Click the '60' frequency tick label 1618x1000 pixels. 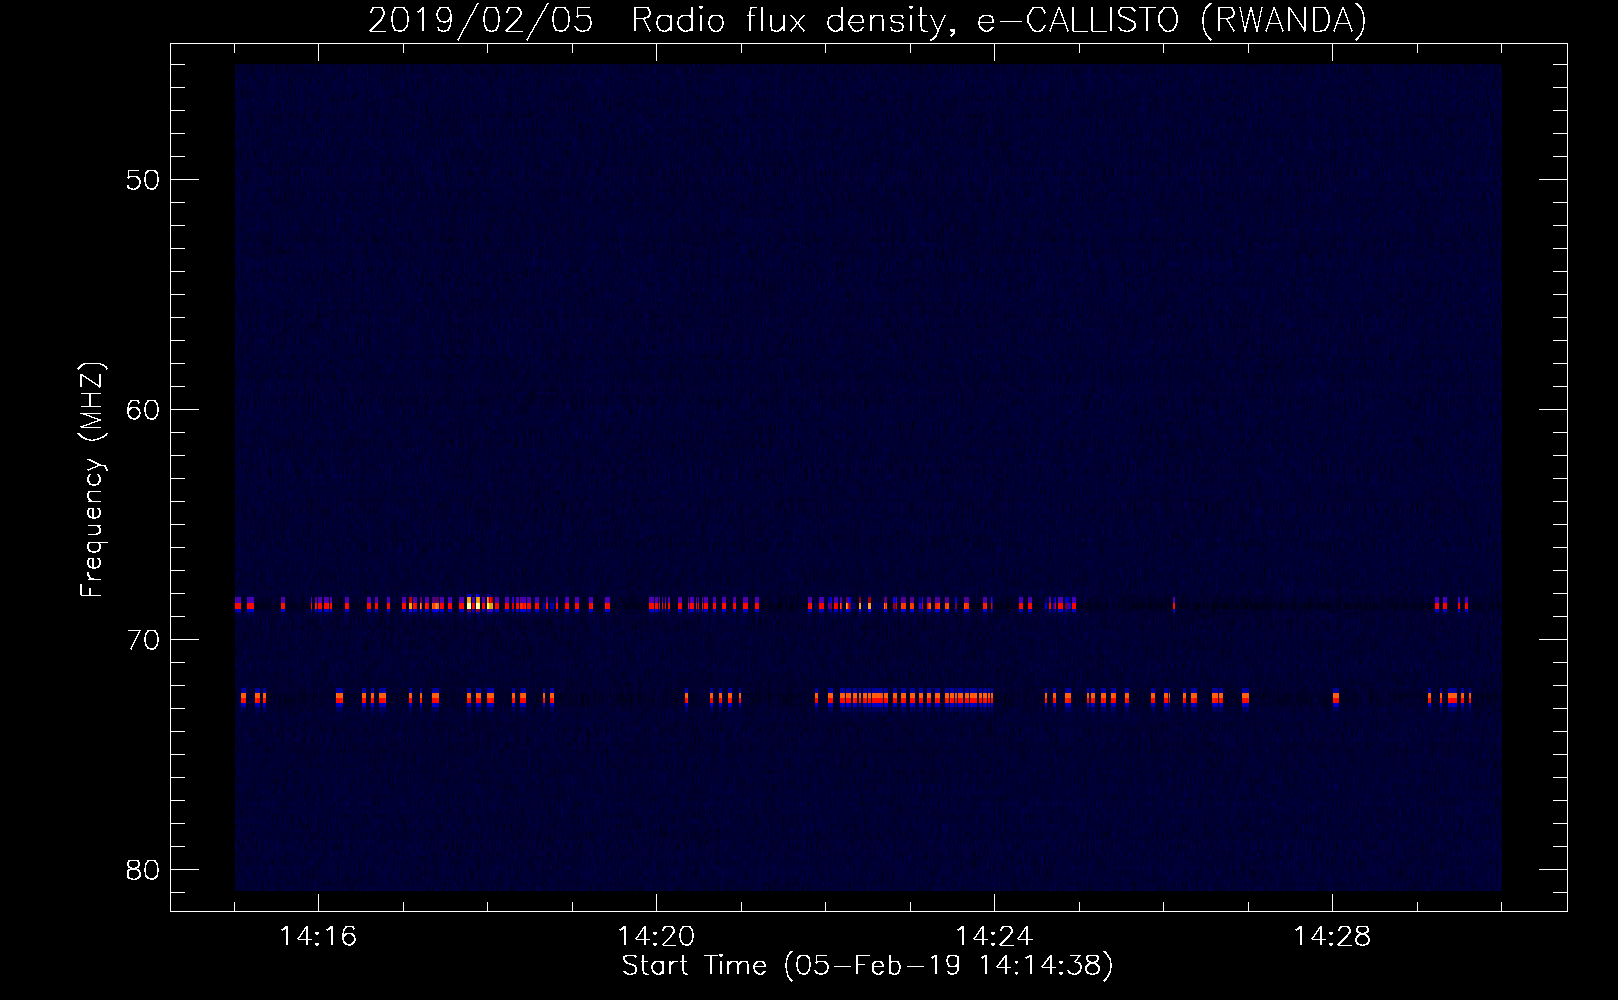point(143,410)
